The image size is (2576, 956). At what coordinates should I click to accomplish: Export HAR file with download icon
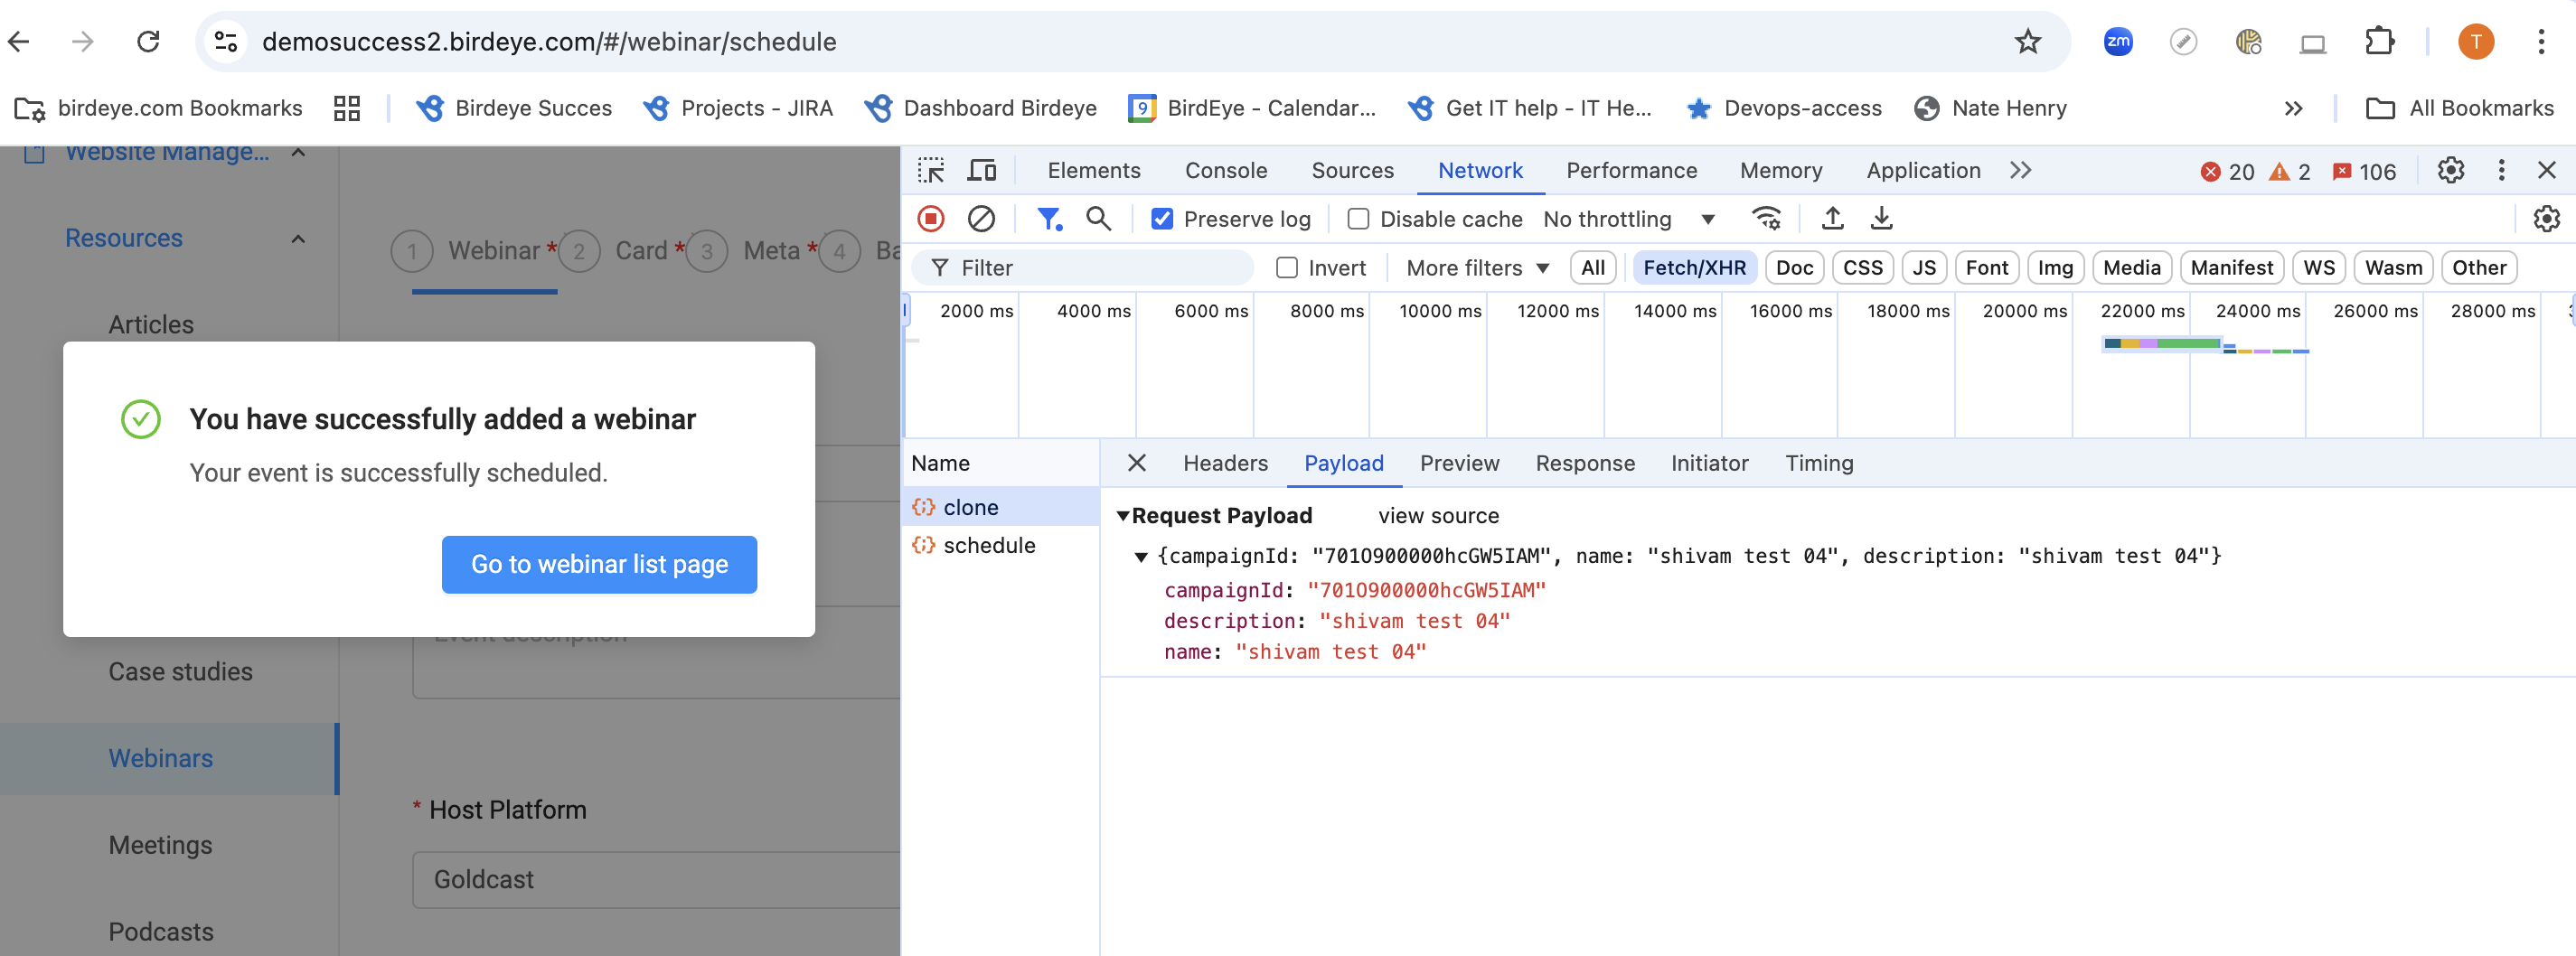click(1881, 219)
